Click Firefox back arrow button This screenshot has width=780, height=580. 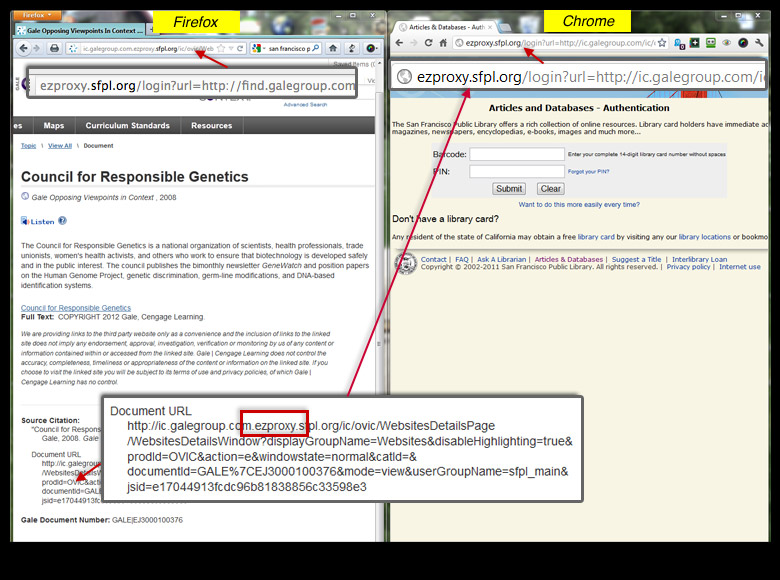24,48
